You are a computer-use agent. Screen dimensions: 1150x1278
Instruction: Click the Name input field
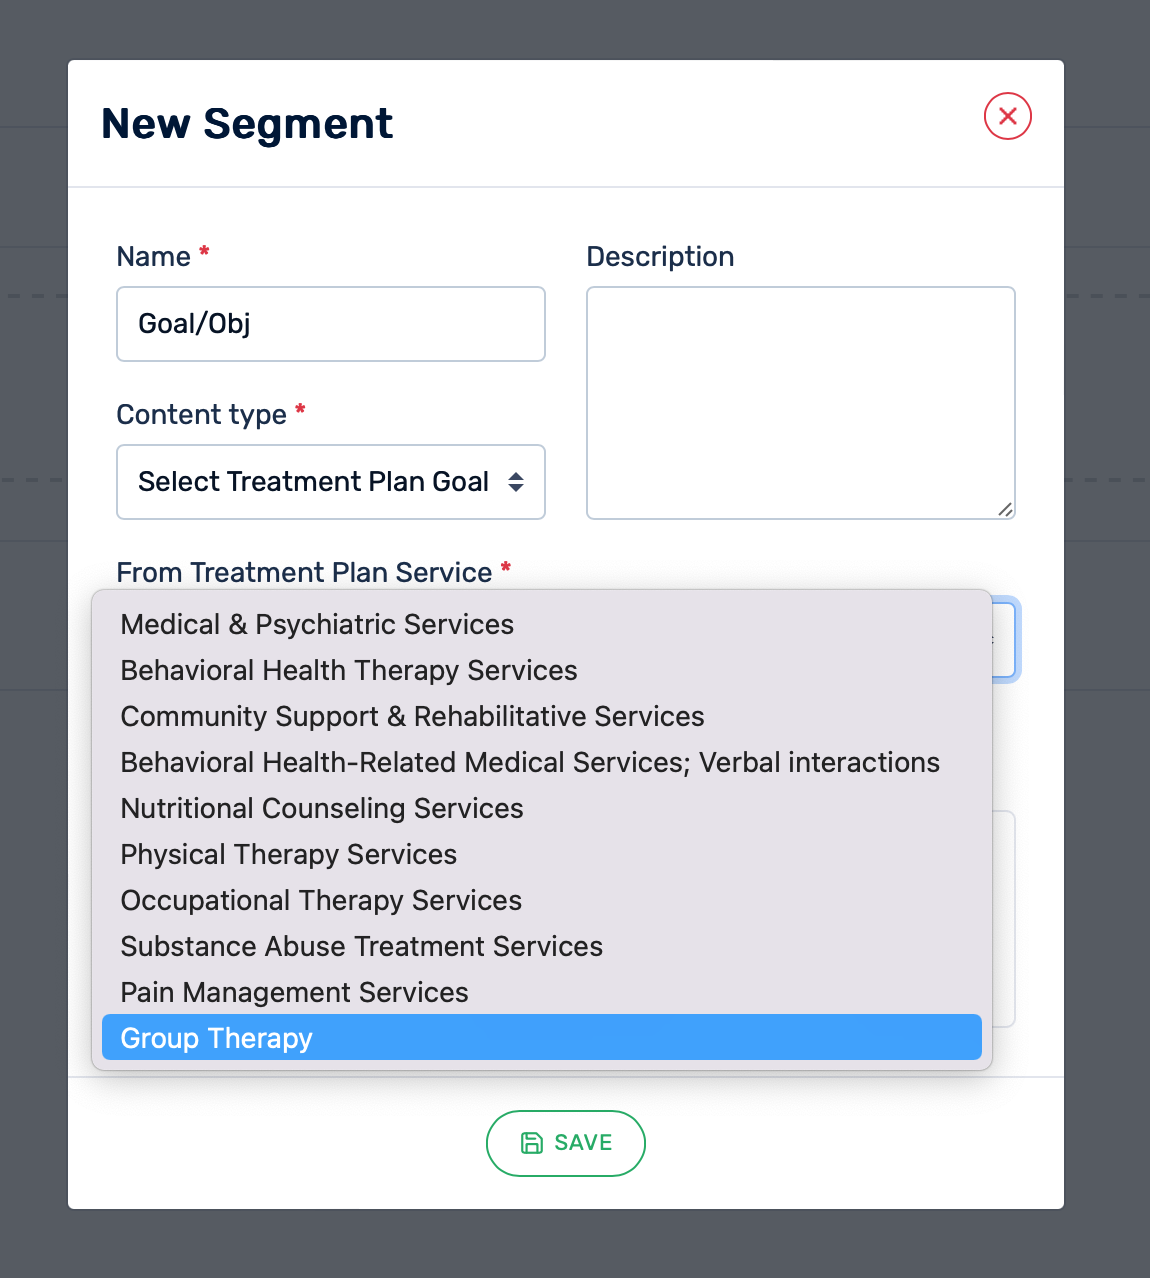point(330,324)
